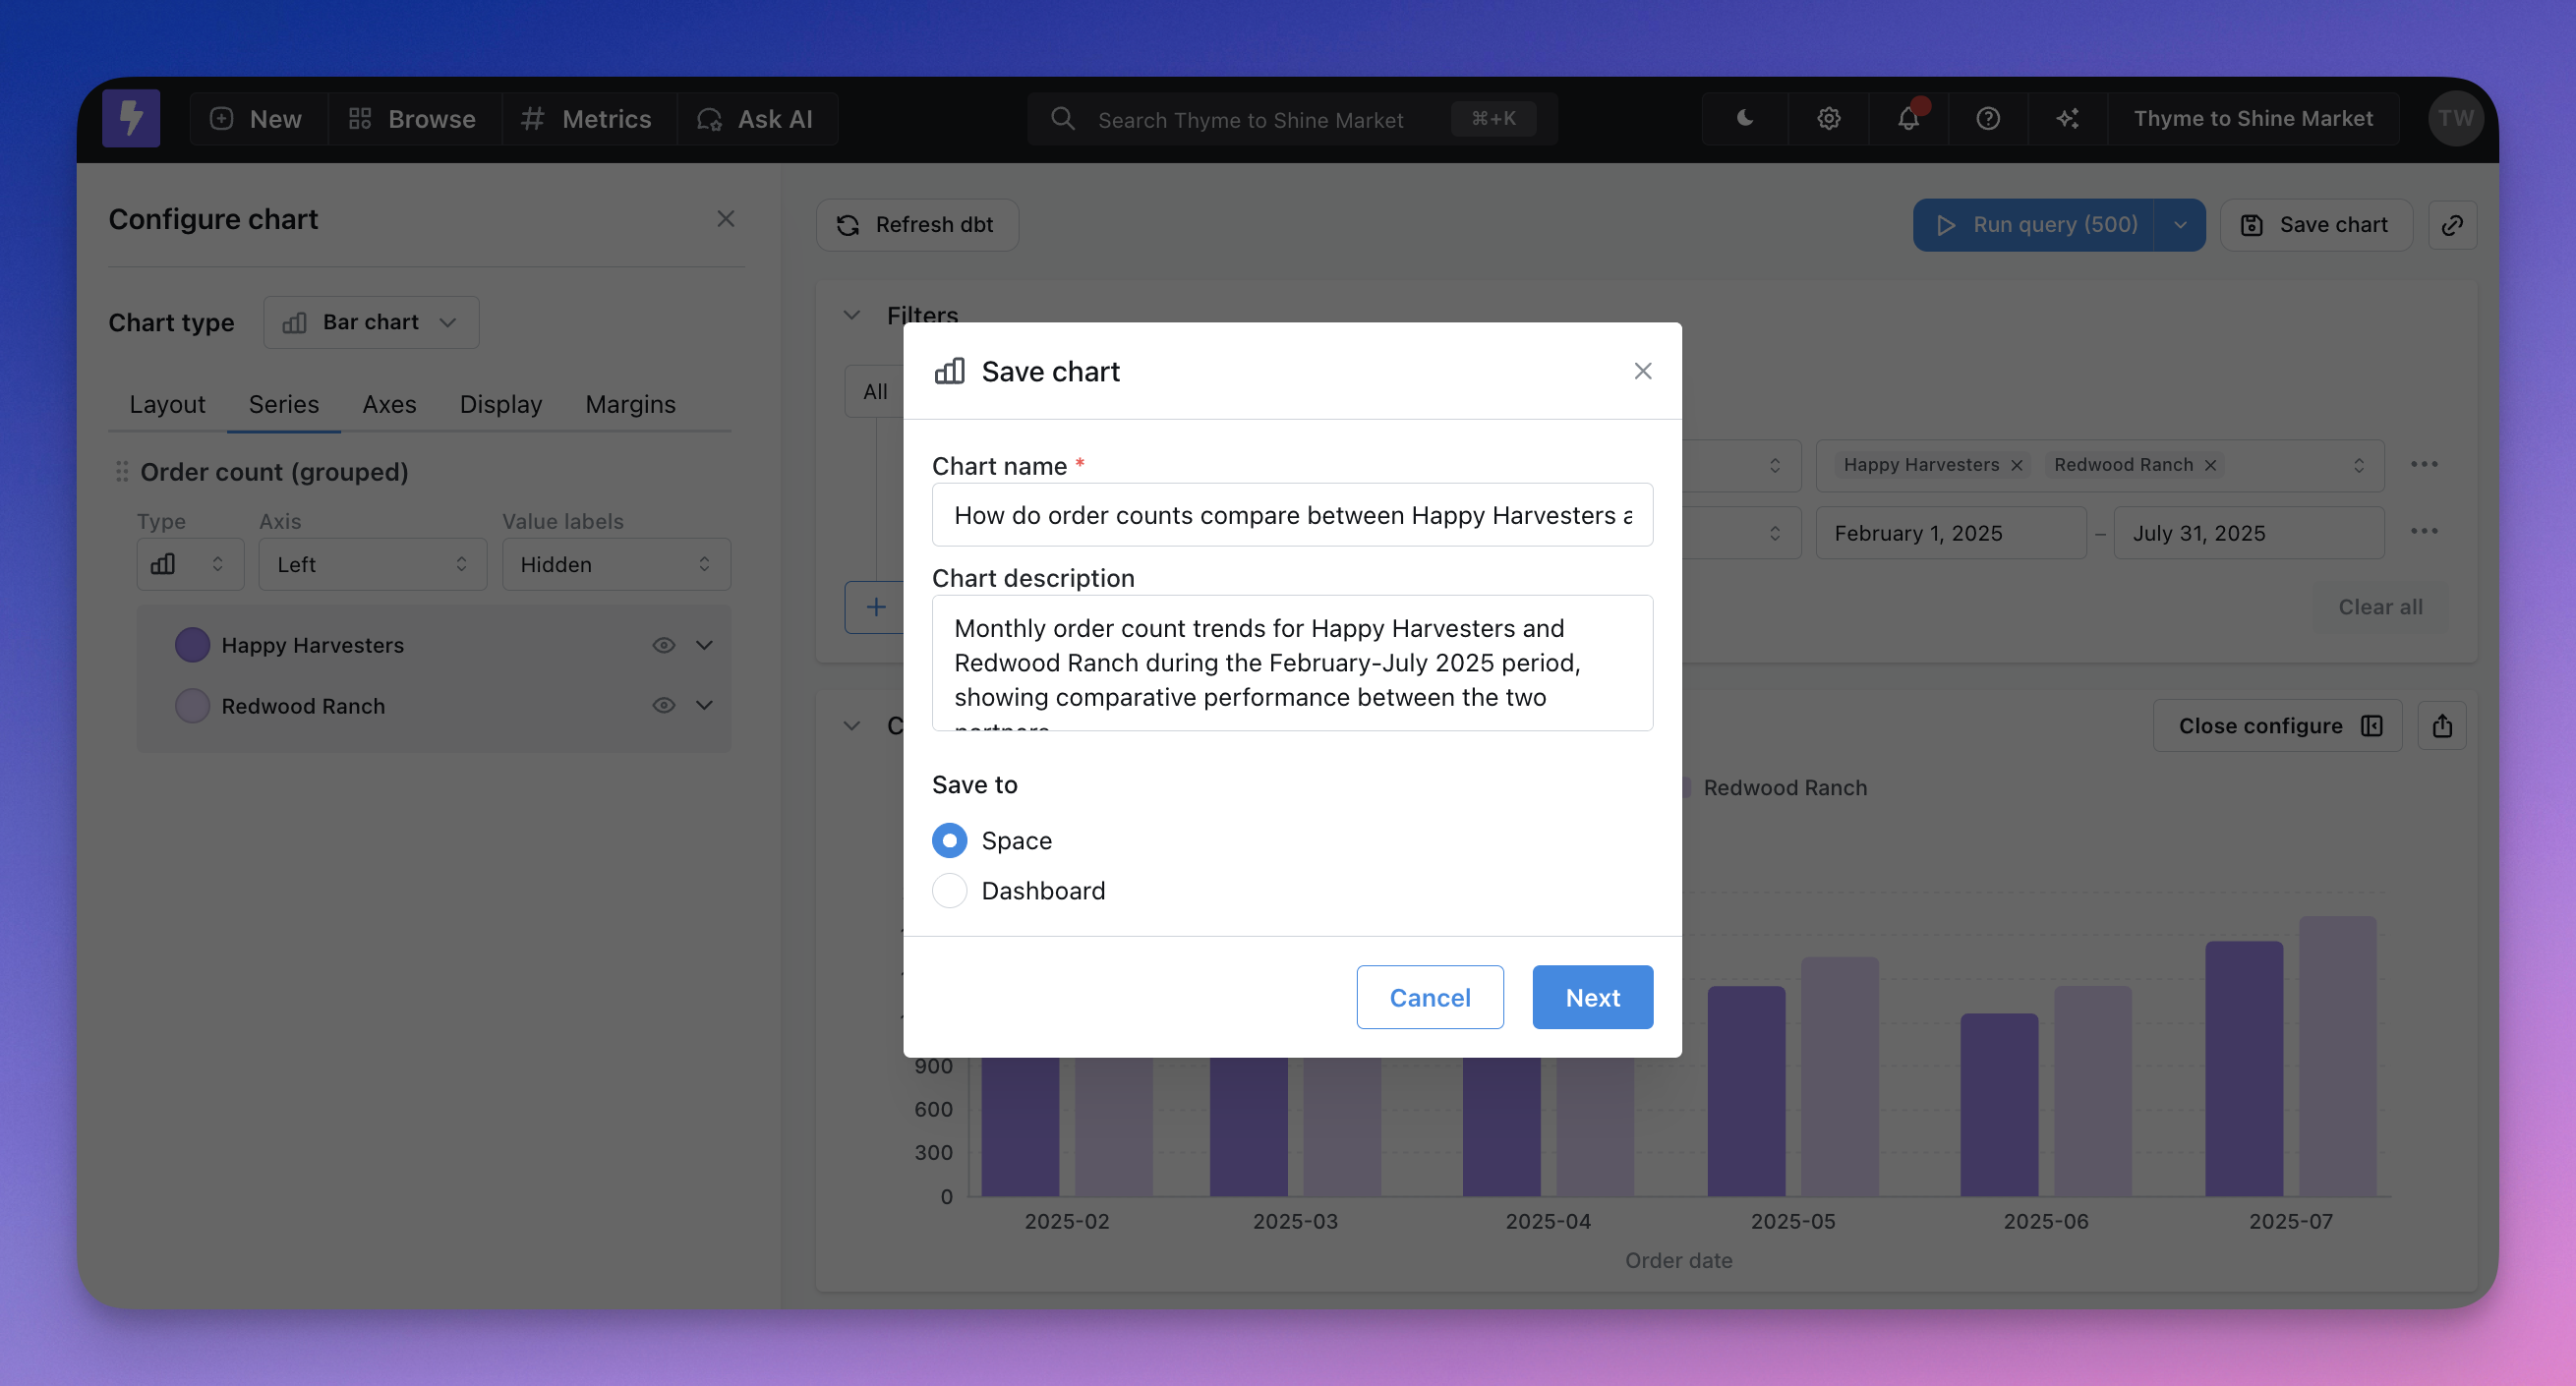Select the Dashboard radio option

(949, 891)
